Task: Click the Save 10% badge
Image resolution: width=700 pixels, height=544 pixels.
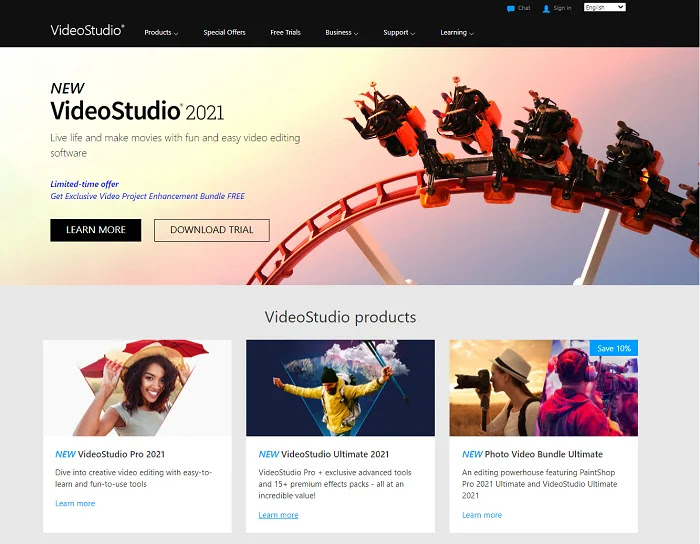Action: click(614, 348)
